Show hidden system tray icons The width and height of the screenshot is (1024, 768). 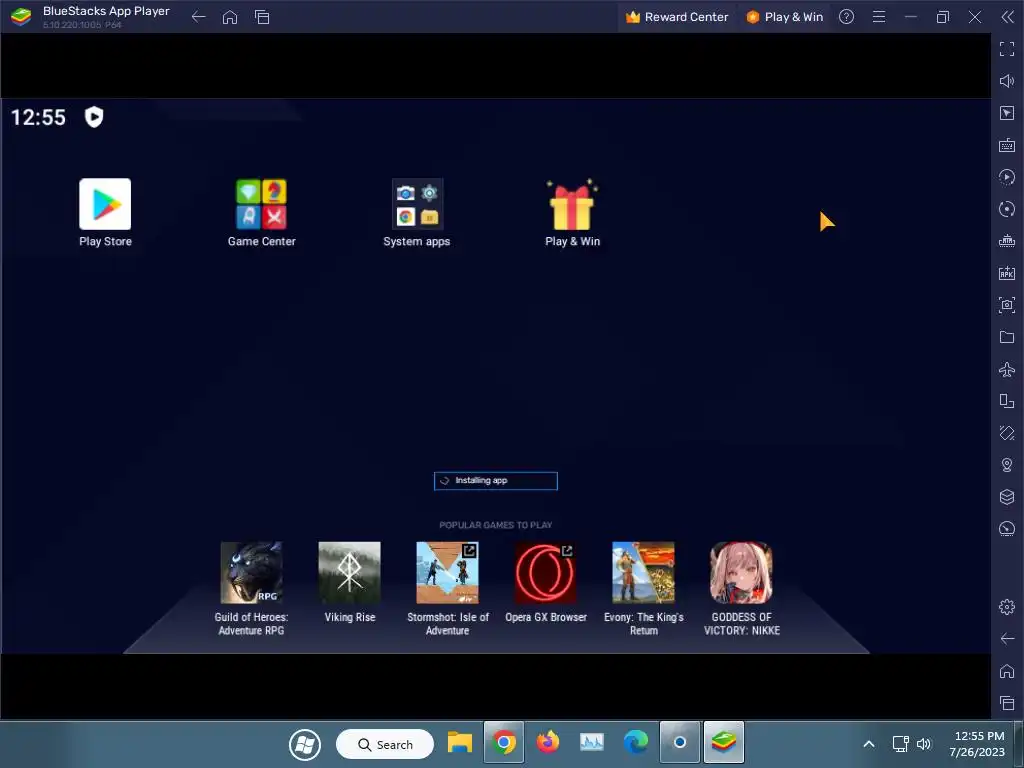coord(869,744)
